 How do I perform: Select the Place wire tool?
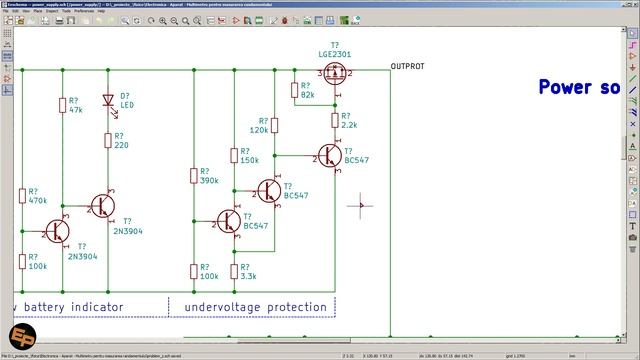[633, 78]
